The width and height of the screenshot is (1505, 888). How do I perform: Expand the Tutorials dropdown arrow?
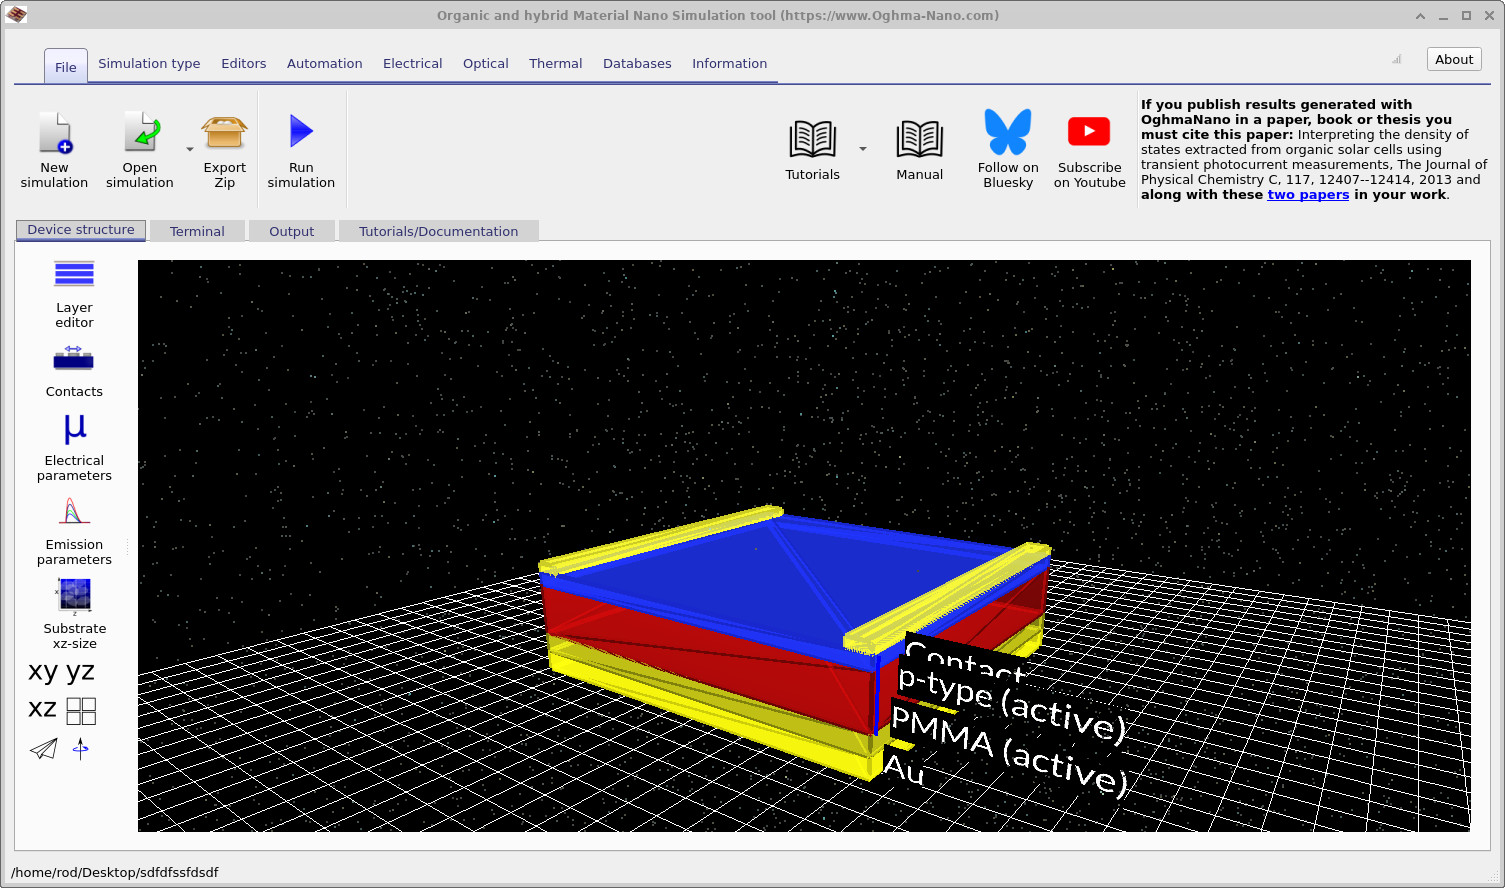(862, 150)
